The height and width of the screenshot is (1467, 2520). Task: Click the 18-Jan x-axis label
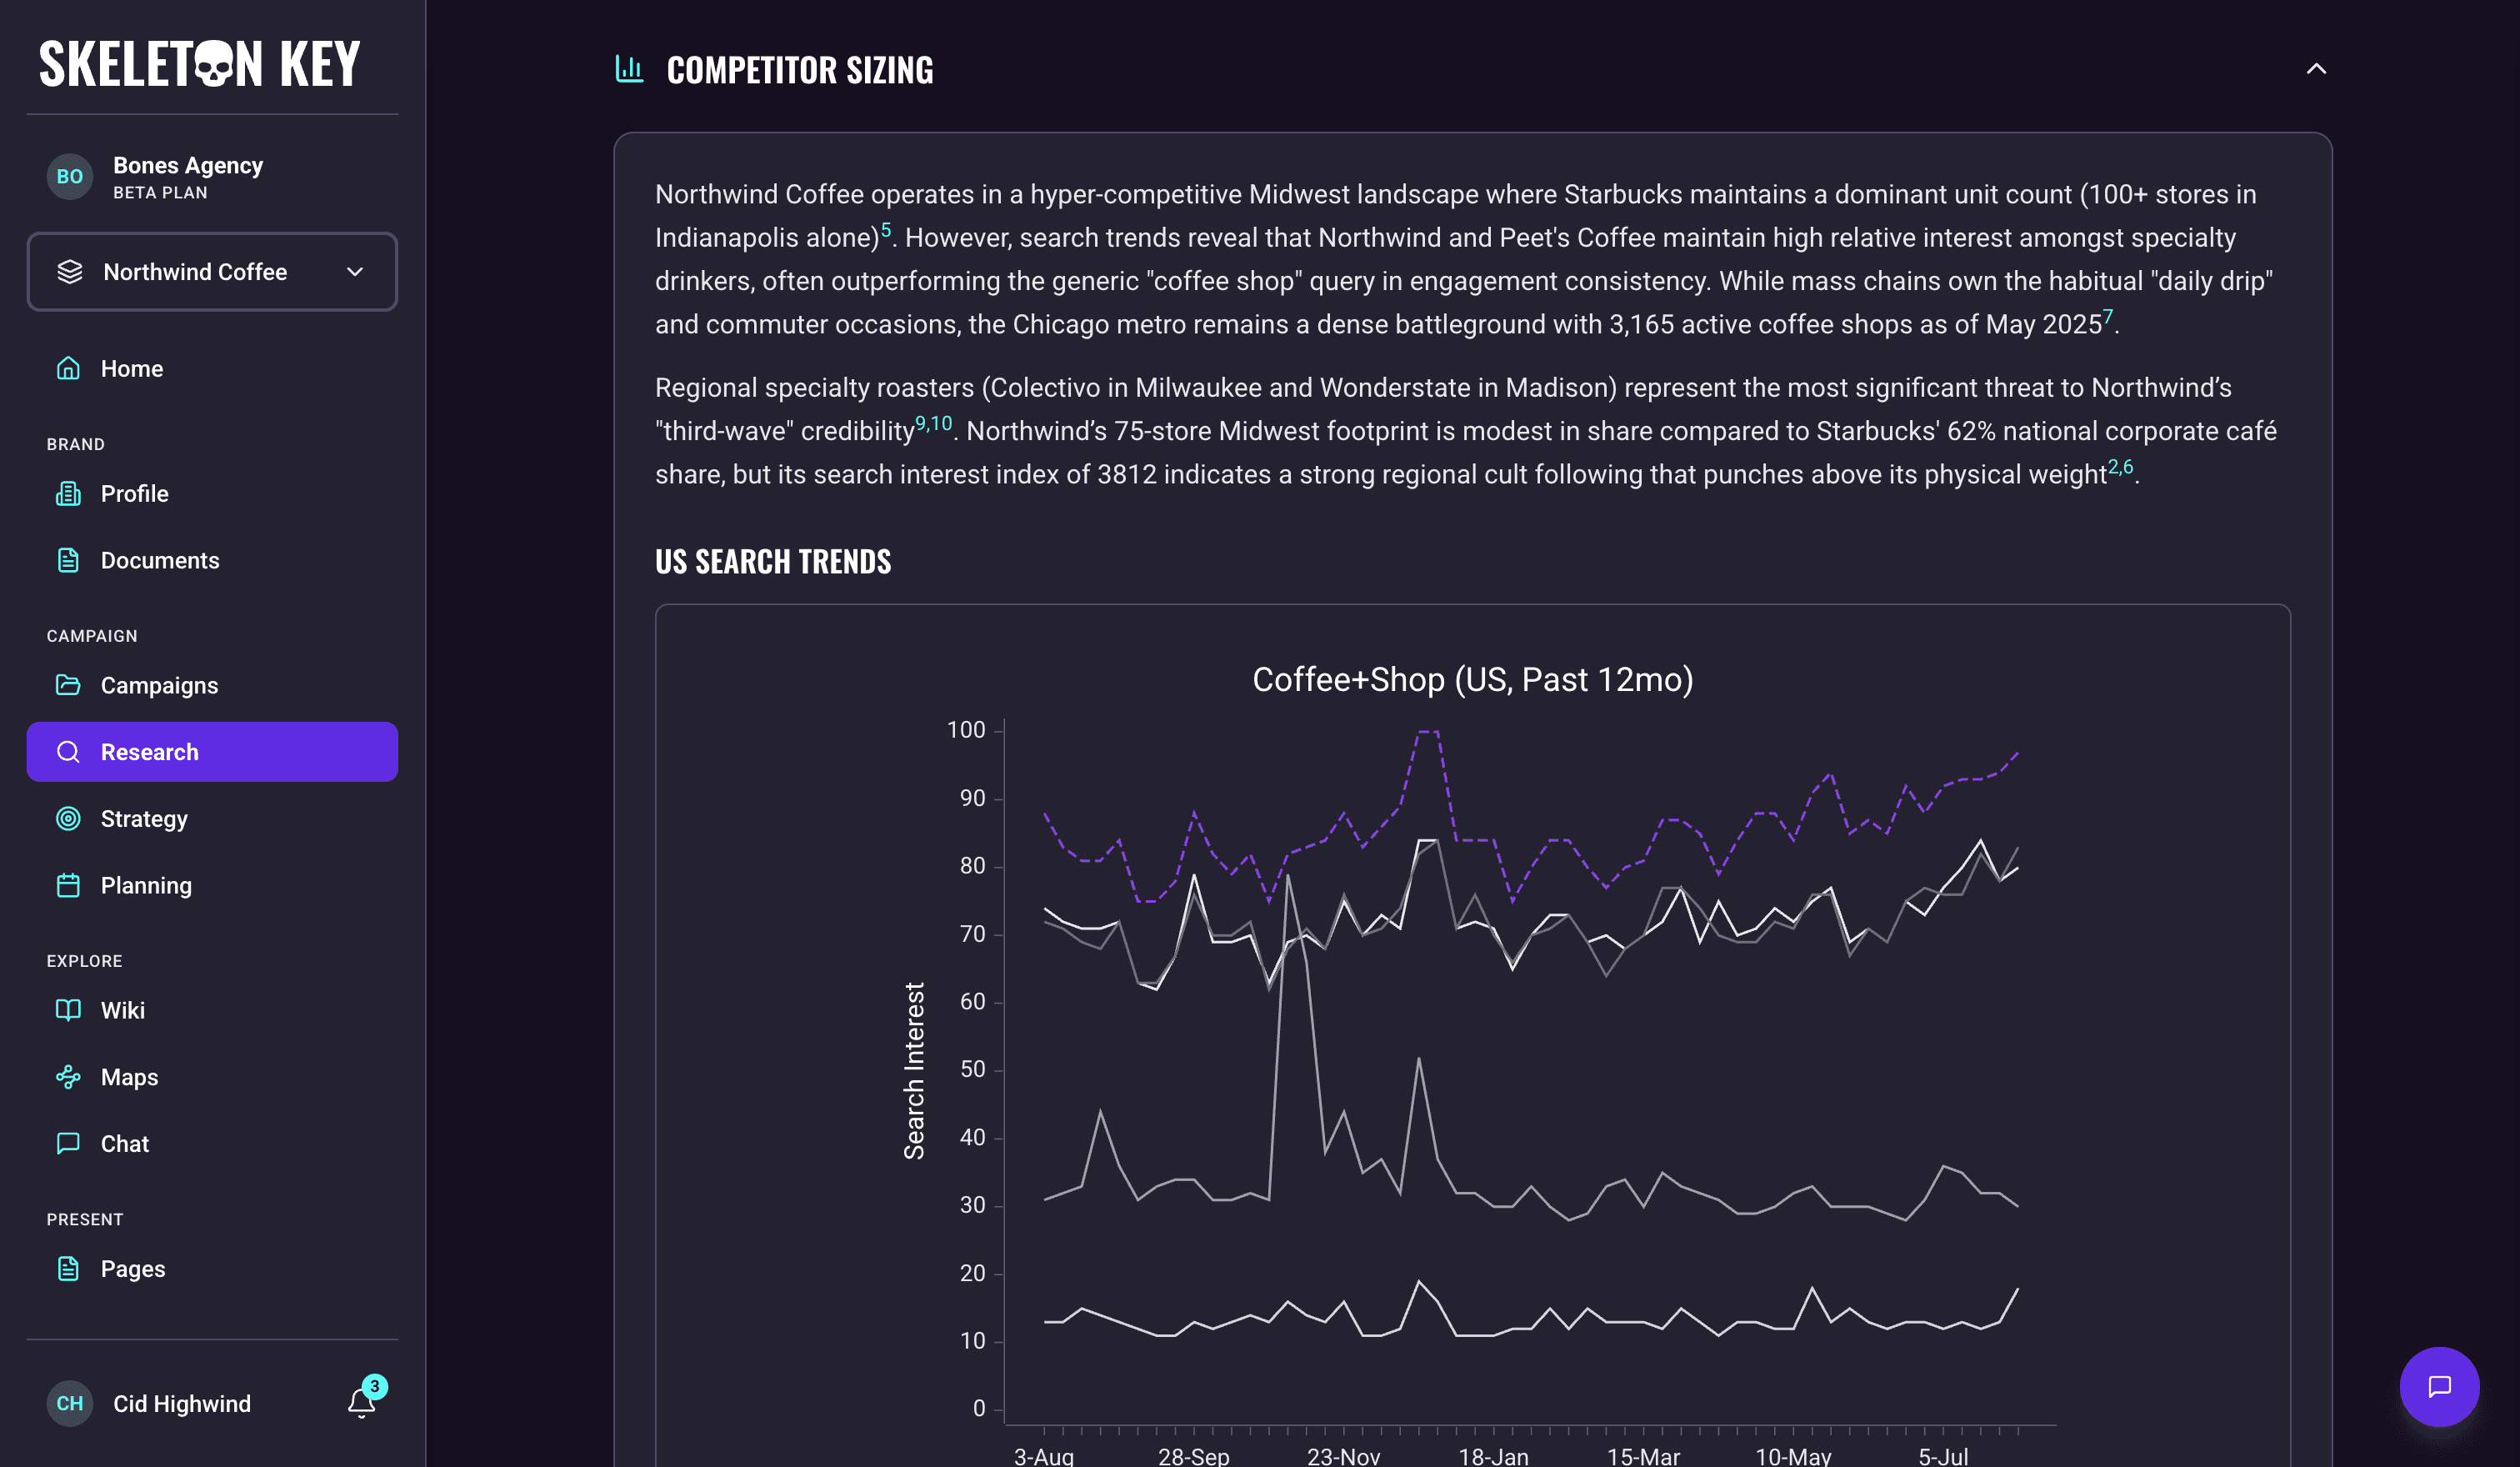pos(1493,1456)
